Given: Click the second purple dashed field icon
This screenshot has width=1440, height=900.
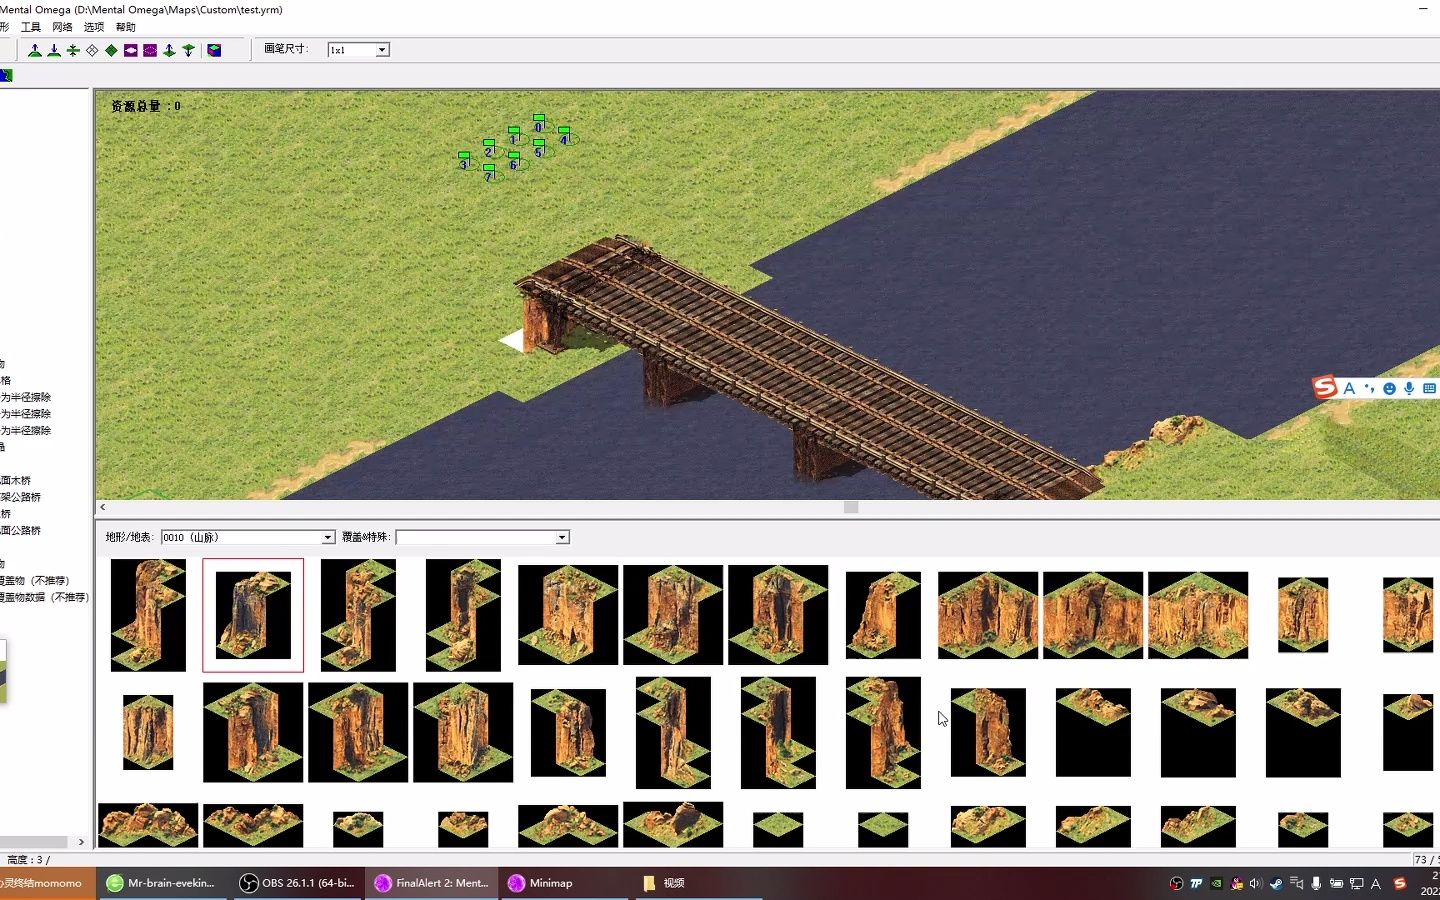Looking at the screenshot, I should pyautogui.click(x=150, y=50).
